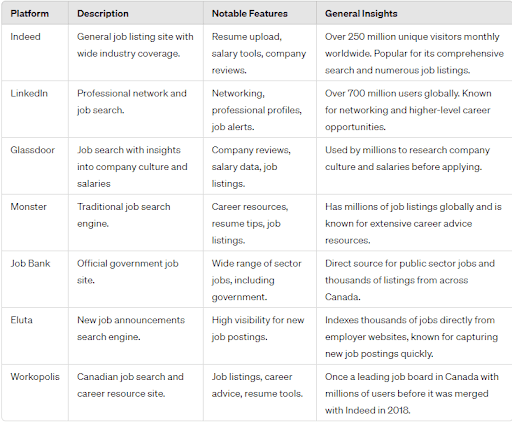The image size is (512, 422).
Task: Click the Platform column header
Action: (x=30, y=14)
